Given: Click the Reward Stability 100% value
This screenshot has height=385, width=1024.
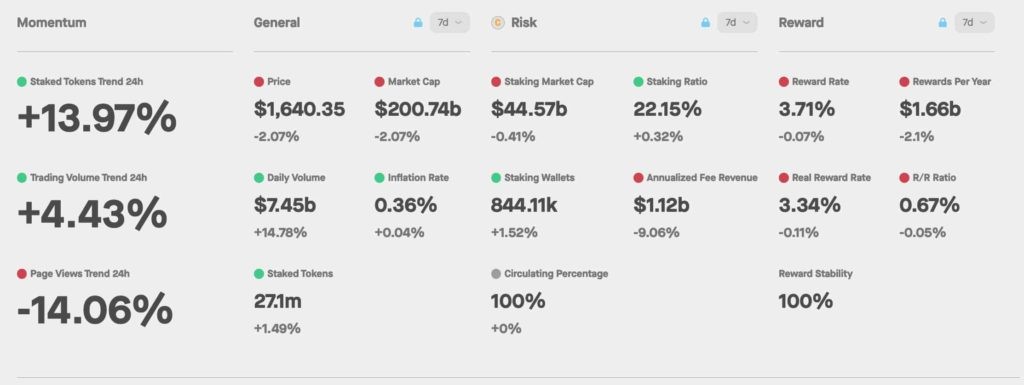Looking at the screenshot, I should [805, 301].
